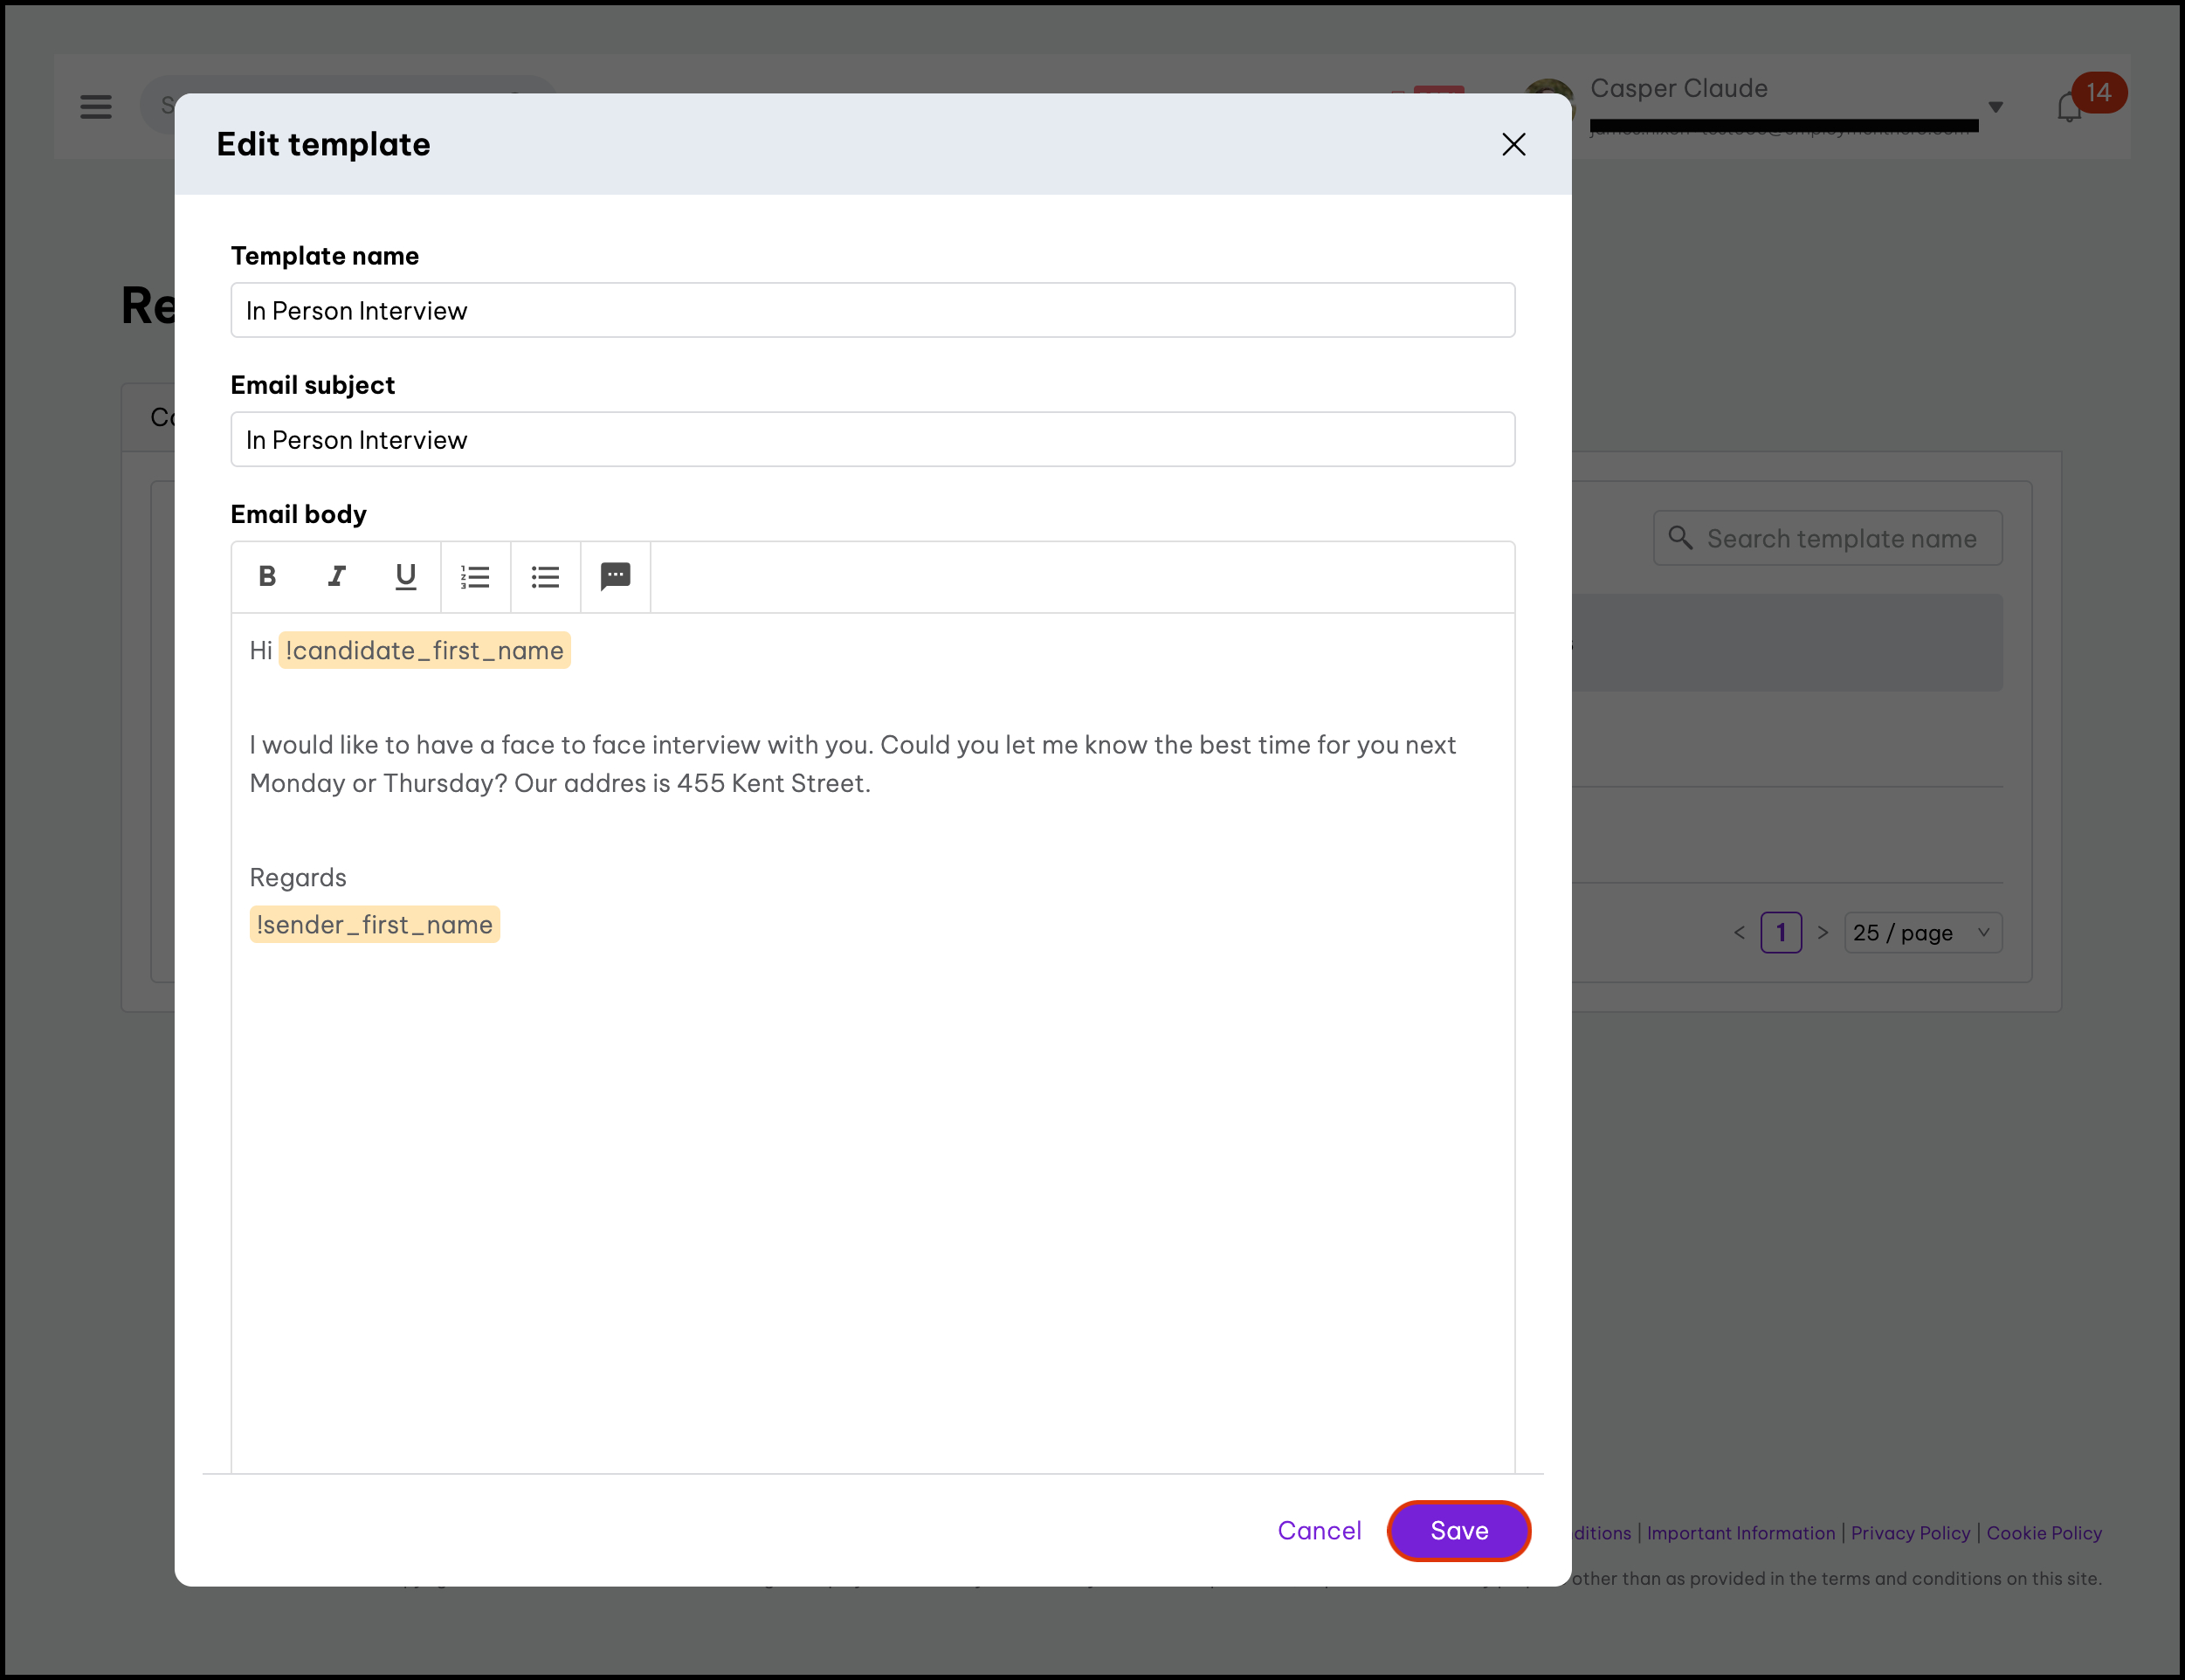The width and height of the screenshot is (2185, 1680).
Task: Open the Privacy Policy link
Action: [1909, 1533]
